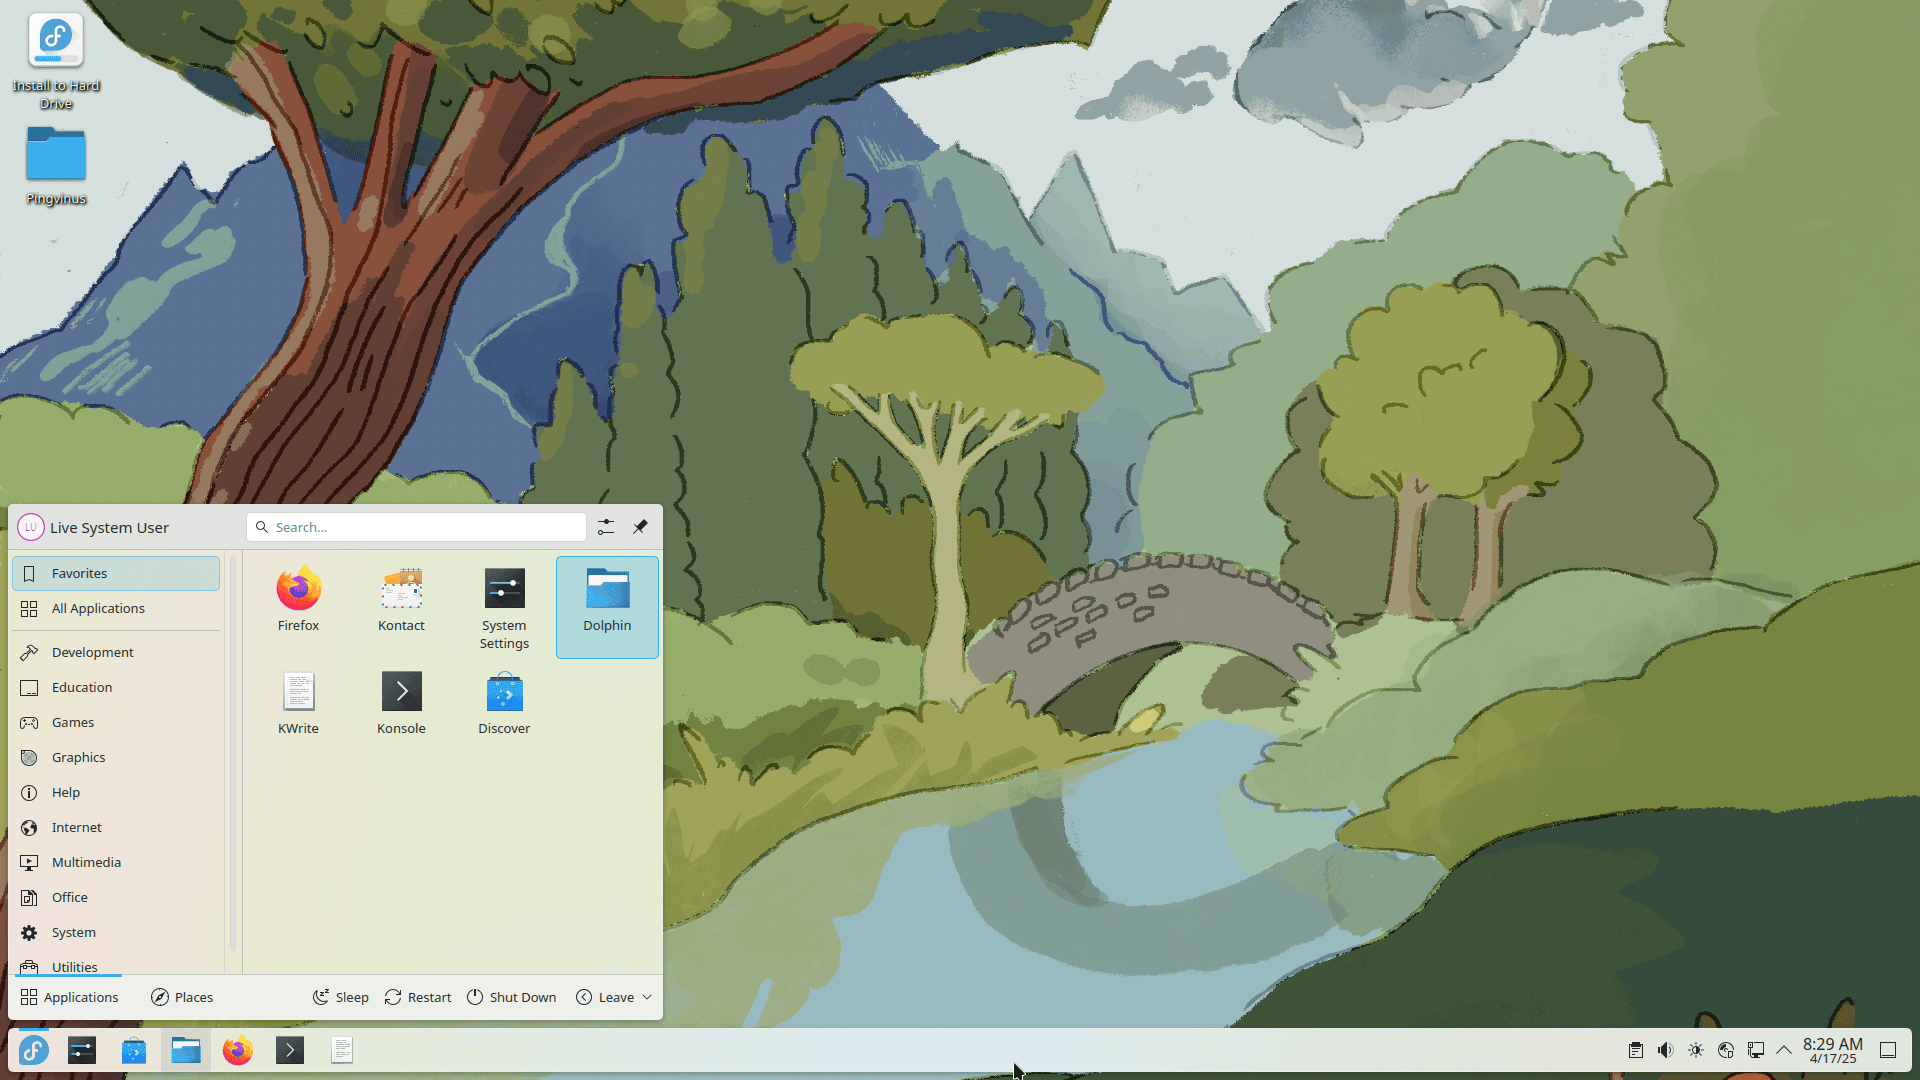Open the audio volume tray icon
Image resolution: width=1920 pixels, height=1080 pixels.
click(x=1666, y=1050)
